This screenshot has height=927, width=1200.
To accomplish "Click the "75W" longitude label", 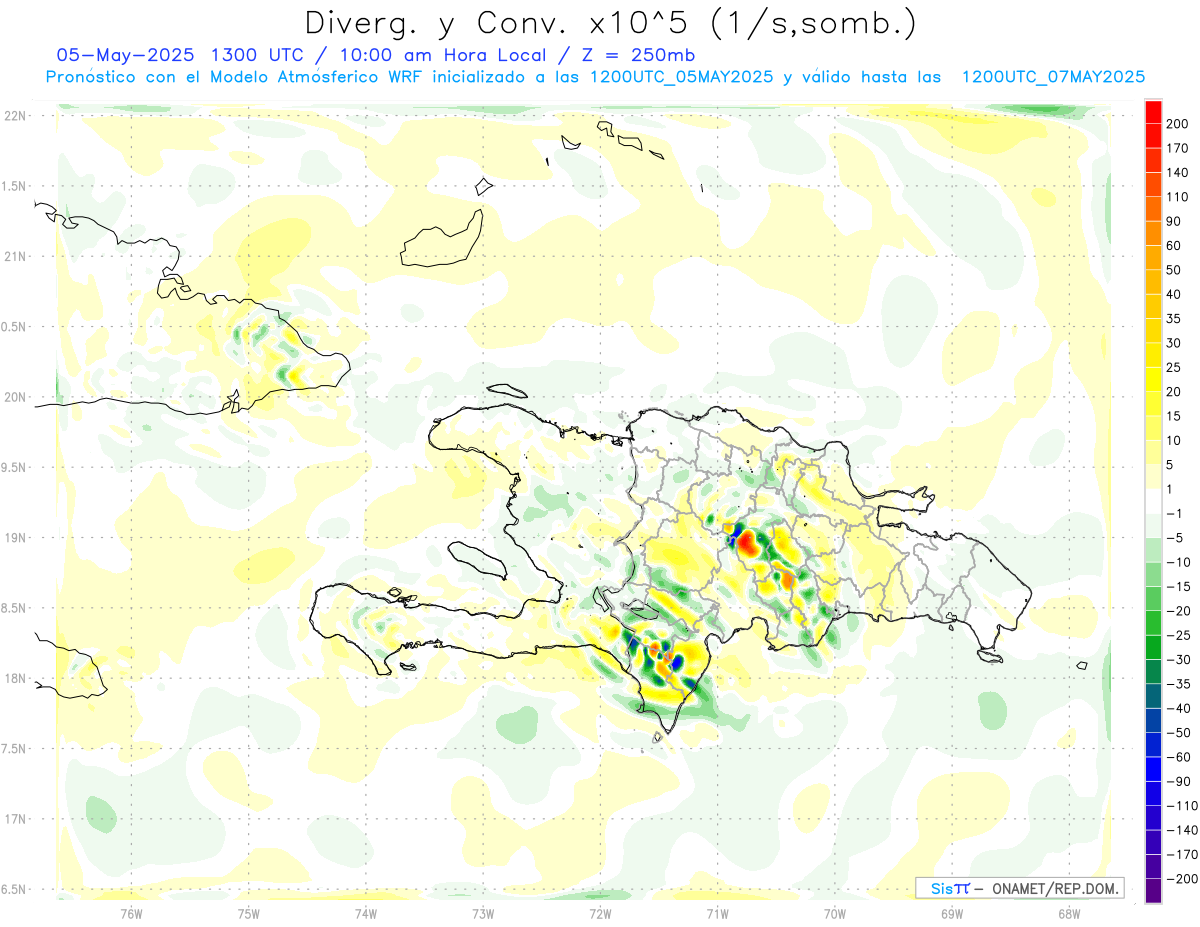I will coord(249,912).
